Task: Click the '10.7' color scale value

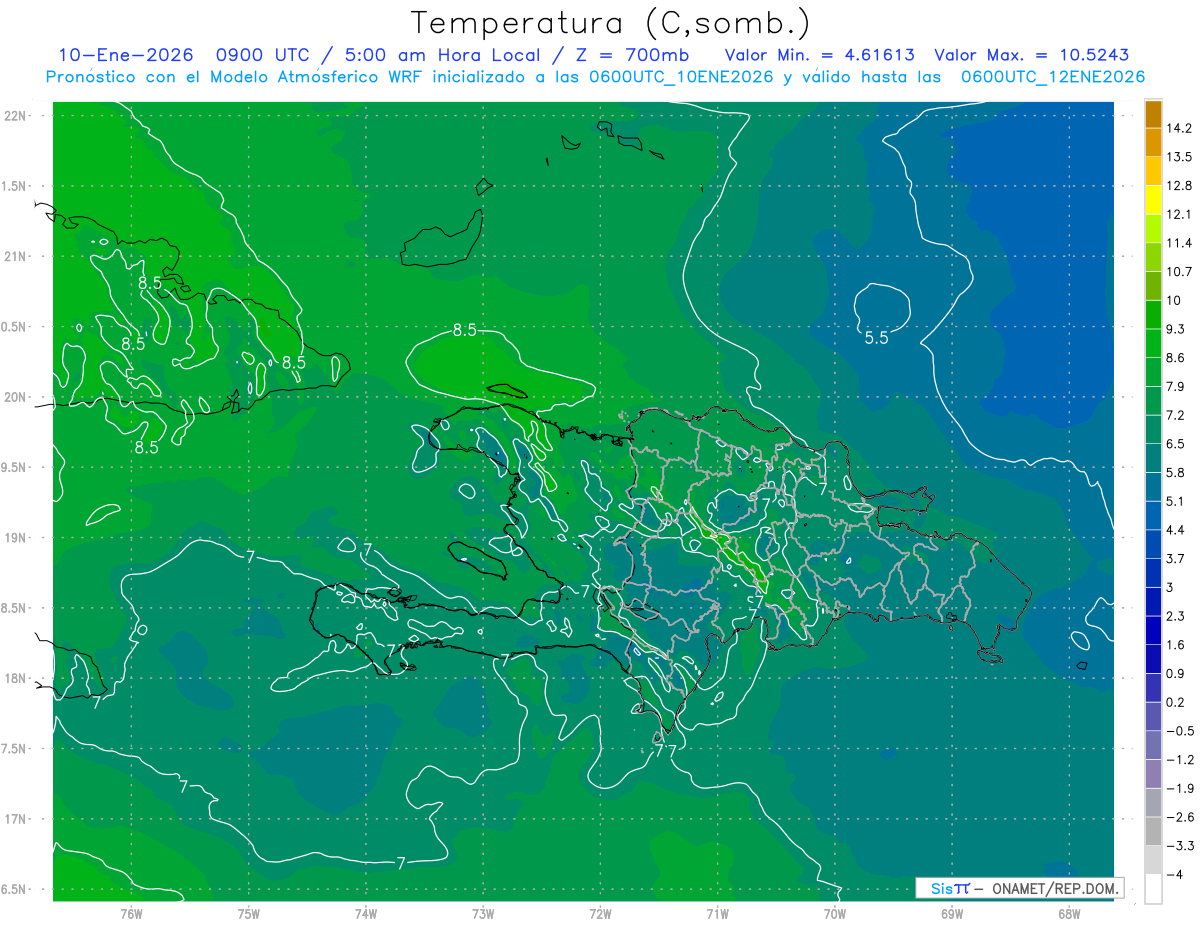Action: tap(1179, 272)
